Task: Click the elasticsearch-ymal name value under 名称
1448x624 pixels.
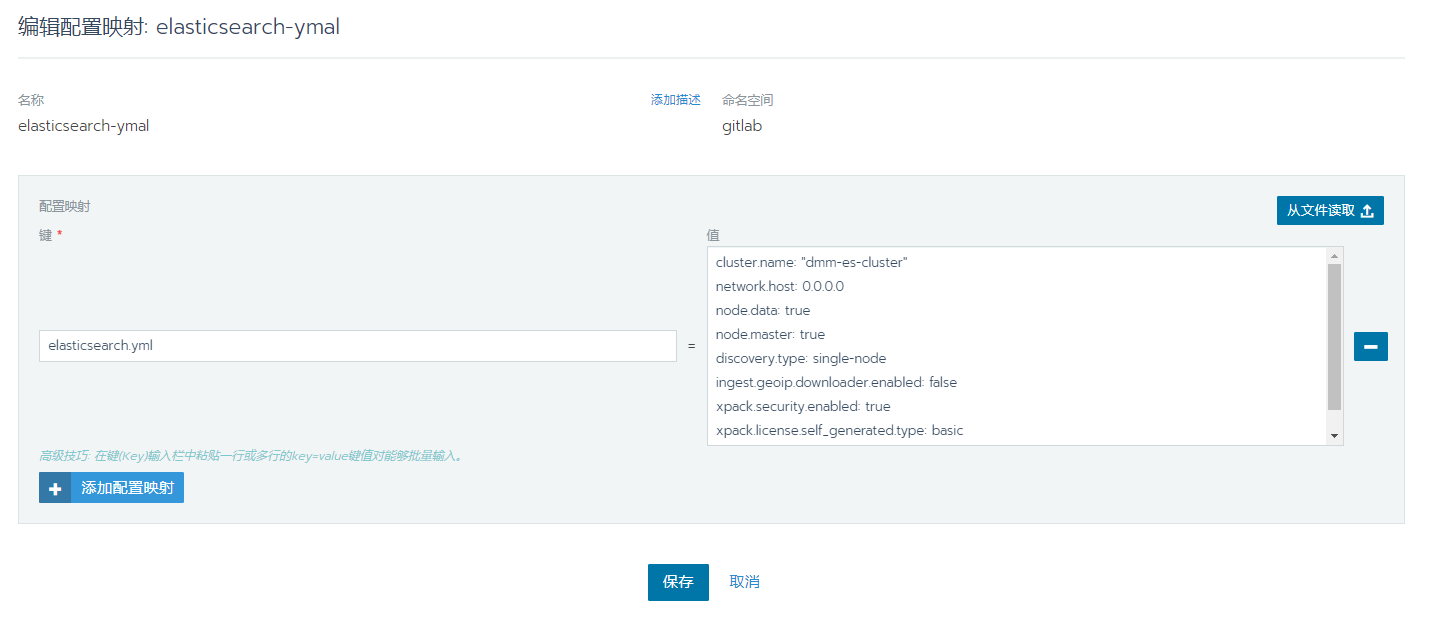Action: click(x=83, y=126)
